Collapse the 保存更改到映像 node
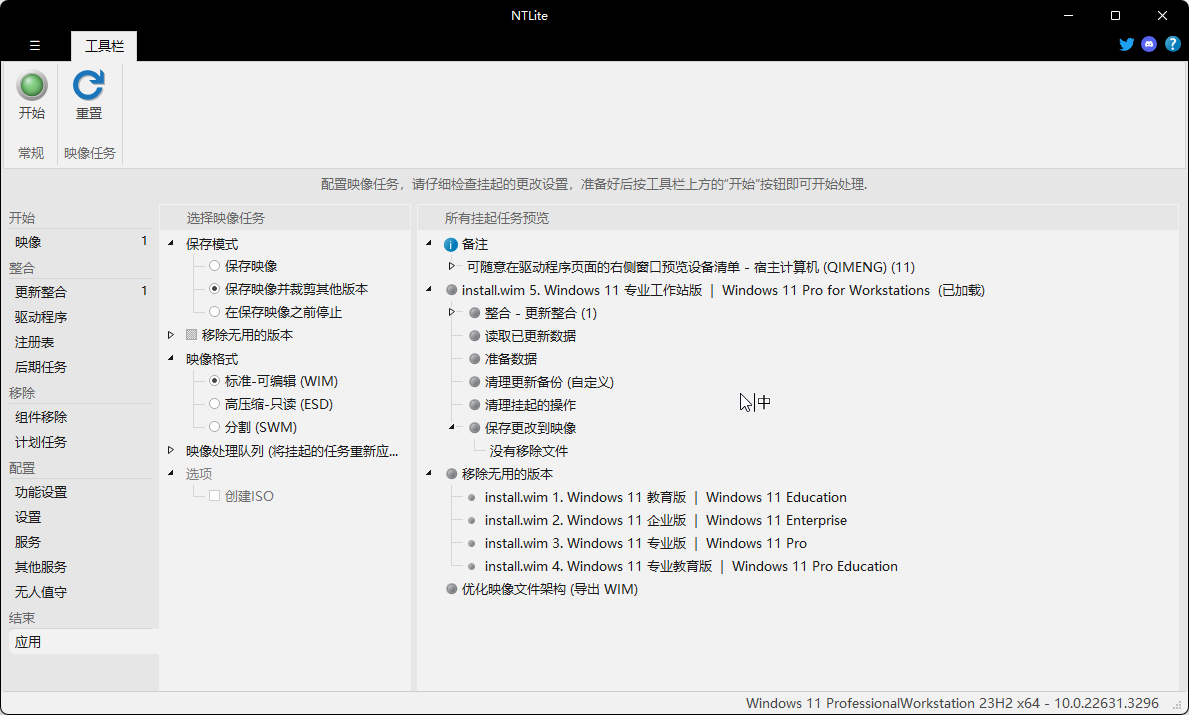 pos(452,427)
